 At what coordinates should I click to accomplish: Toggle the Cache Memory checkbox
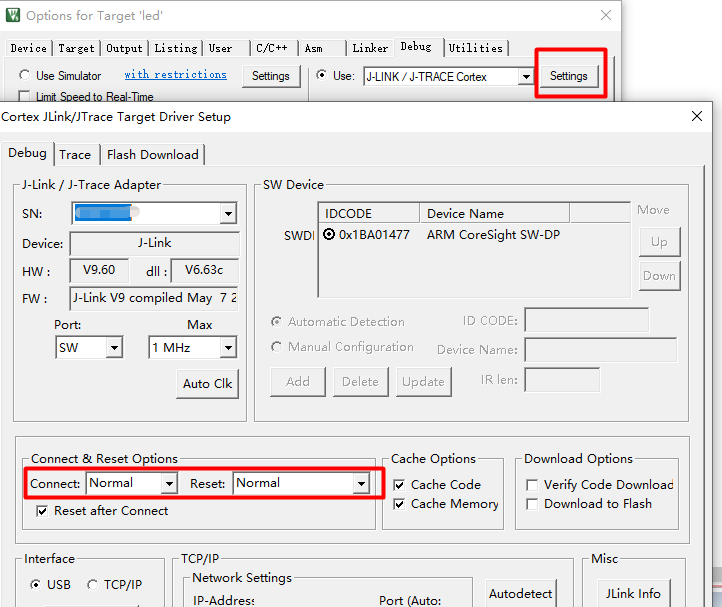[x=399, y=504]
